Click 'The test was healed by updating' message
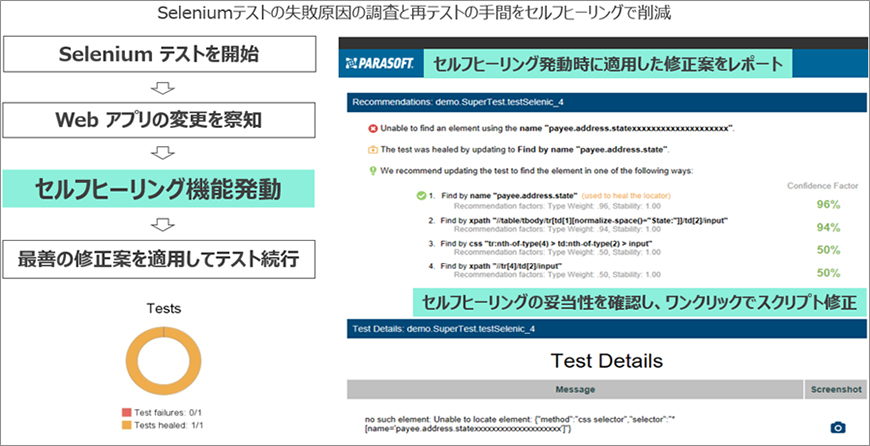The width and height of the screenshot is (870, 446). coord(525,150)
